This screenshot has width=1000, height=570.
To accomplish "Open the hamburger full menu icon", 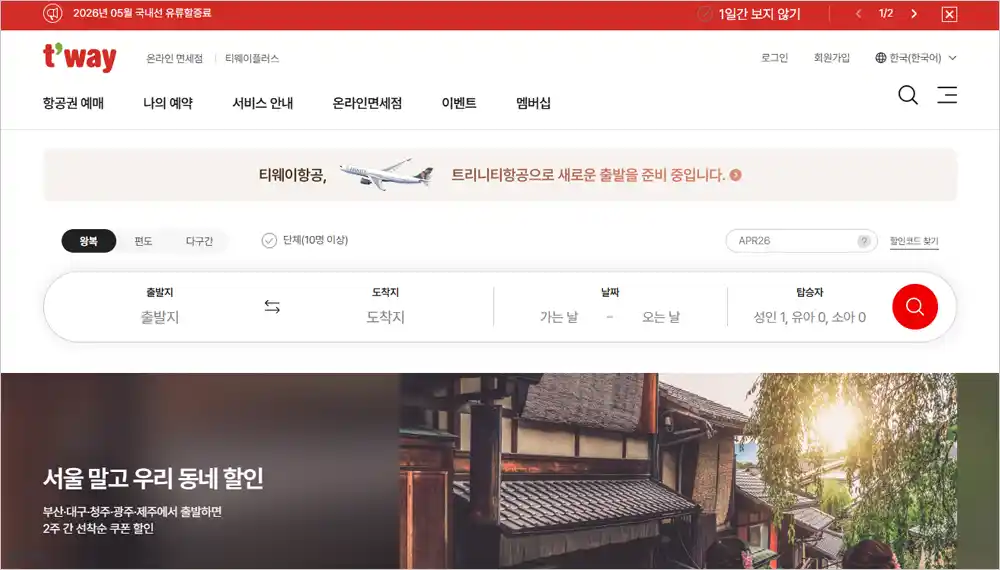I will [x=947, y=95].
